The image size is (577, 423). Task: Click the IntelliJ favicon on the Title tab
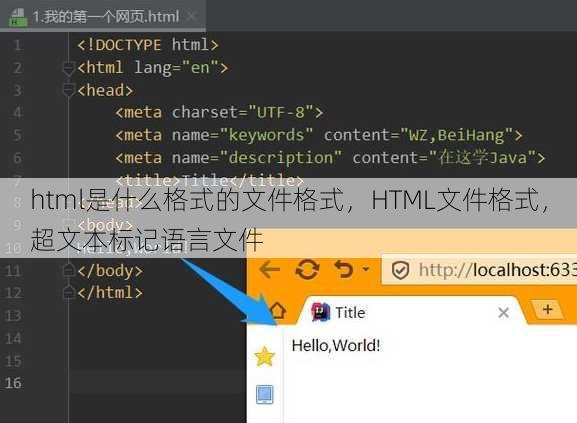[321, 312]
